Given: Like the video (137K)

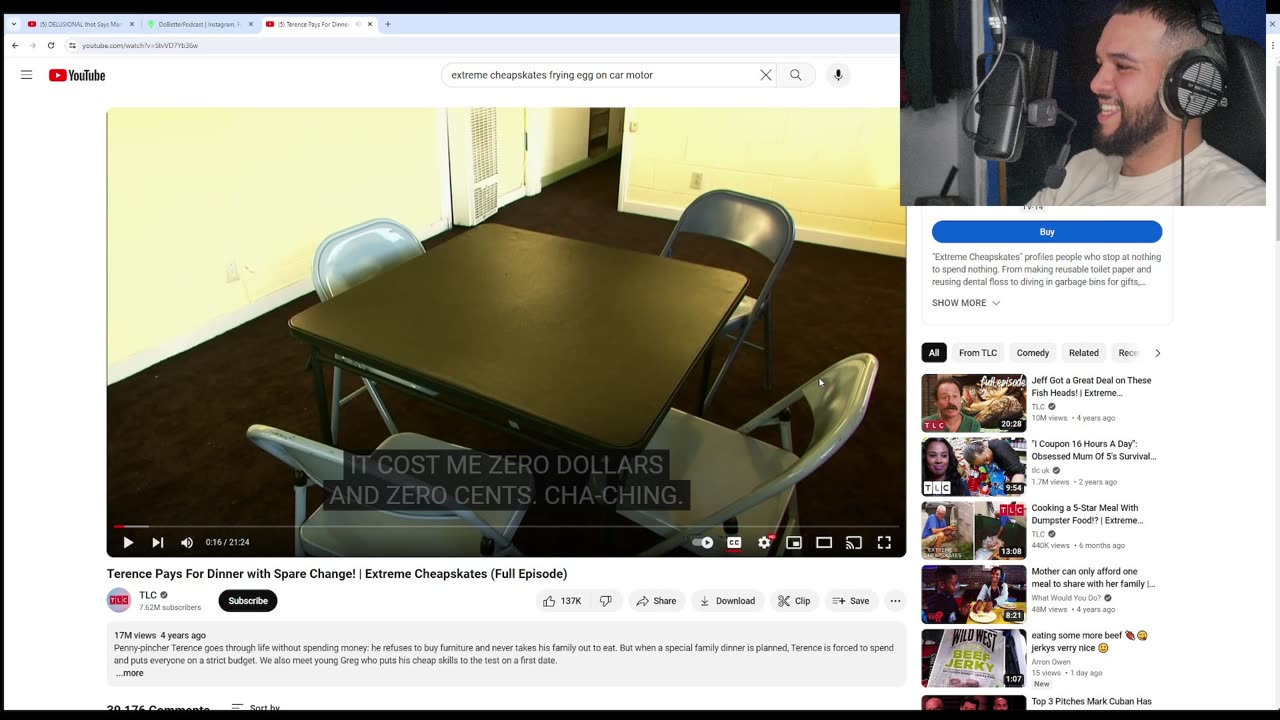Looking at the screenshot, I should click(562, 601).
